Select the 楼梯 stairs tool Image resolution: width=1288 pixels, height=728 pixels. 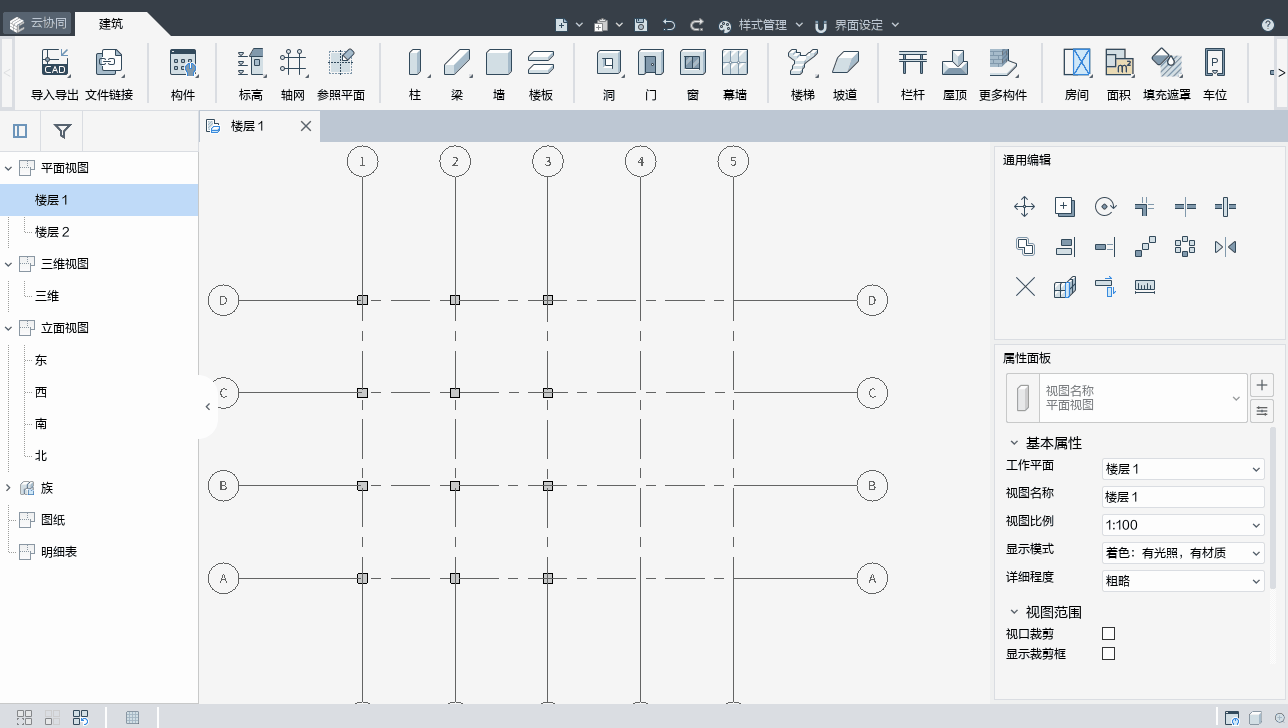[x=803, y=73]
